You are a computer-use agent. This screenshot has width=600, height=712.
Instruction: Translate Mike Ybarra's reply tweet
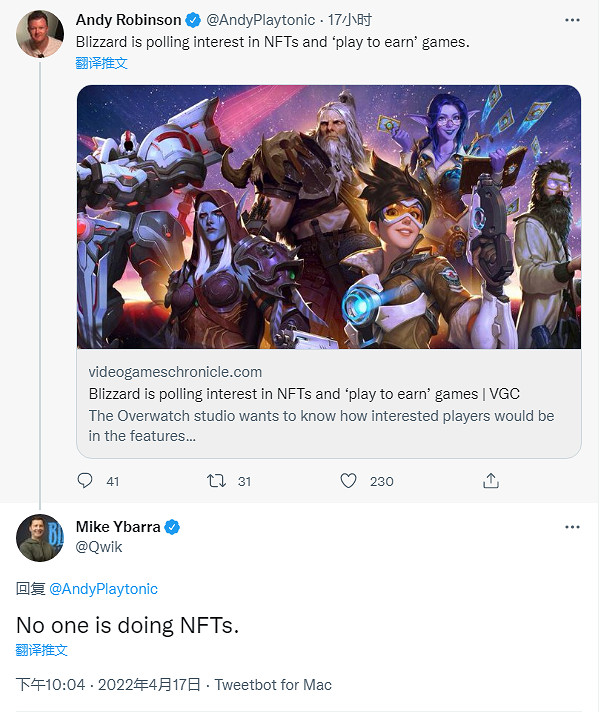tap(42, 650)
